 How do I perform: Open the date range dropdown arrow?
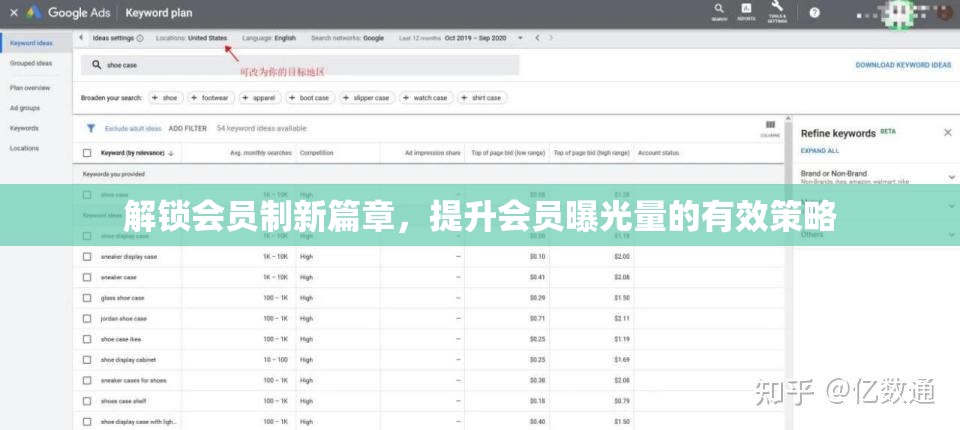(x=520, y=38)
